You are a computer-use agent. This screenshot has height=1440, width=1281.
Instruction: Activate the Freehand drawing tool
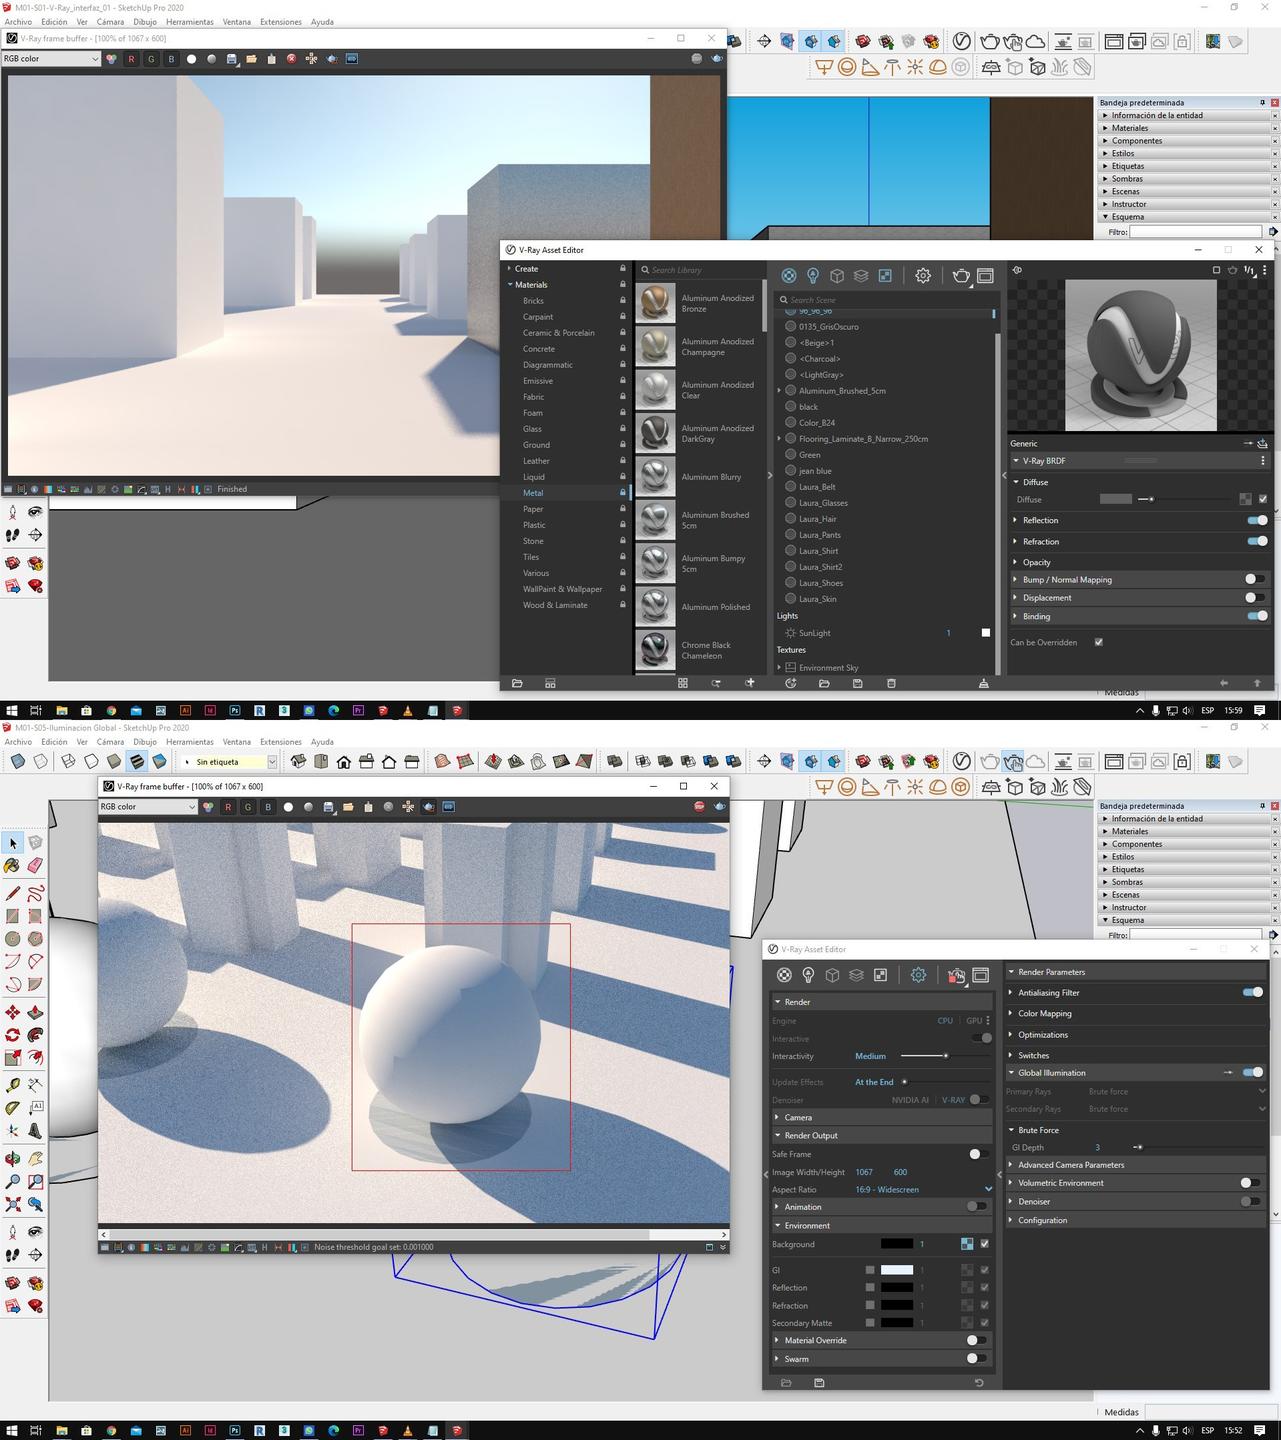pyautogui.click(x=35, y=893)
